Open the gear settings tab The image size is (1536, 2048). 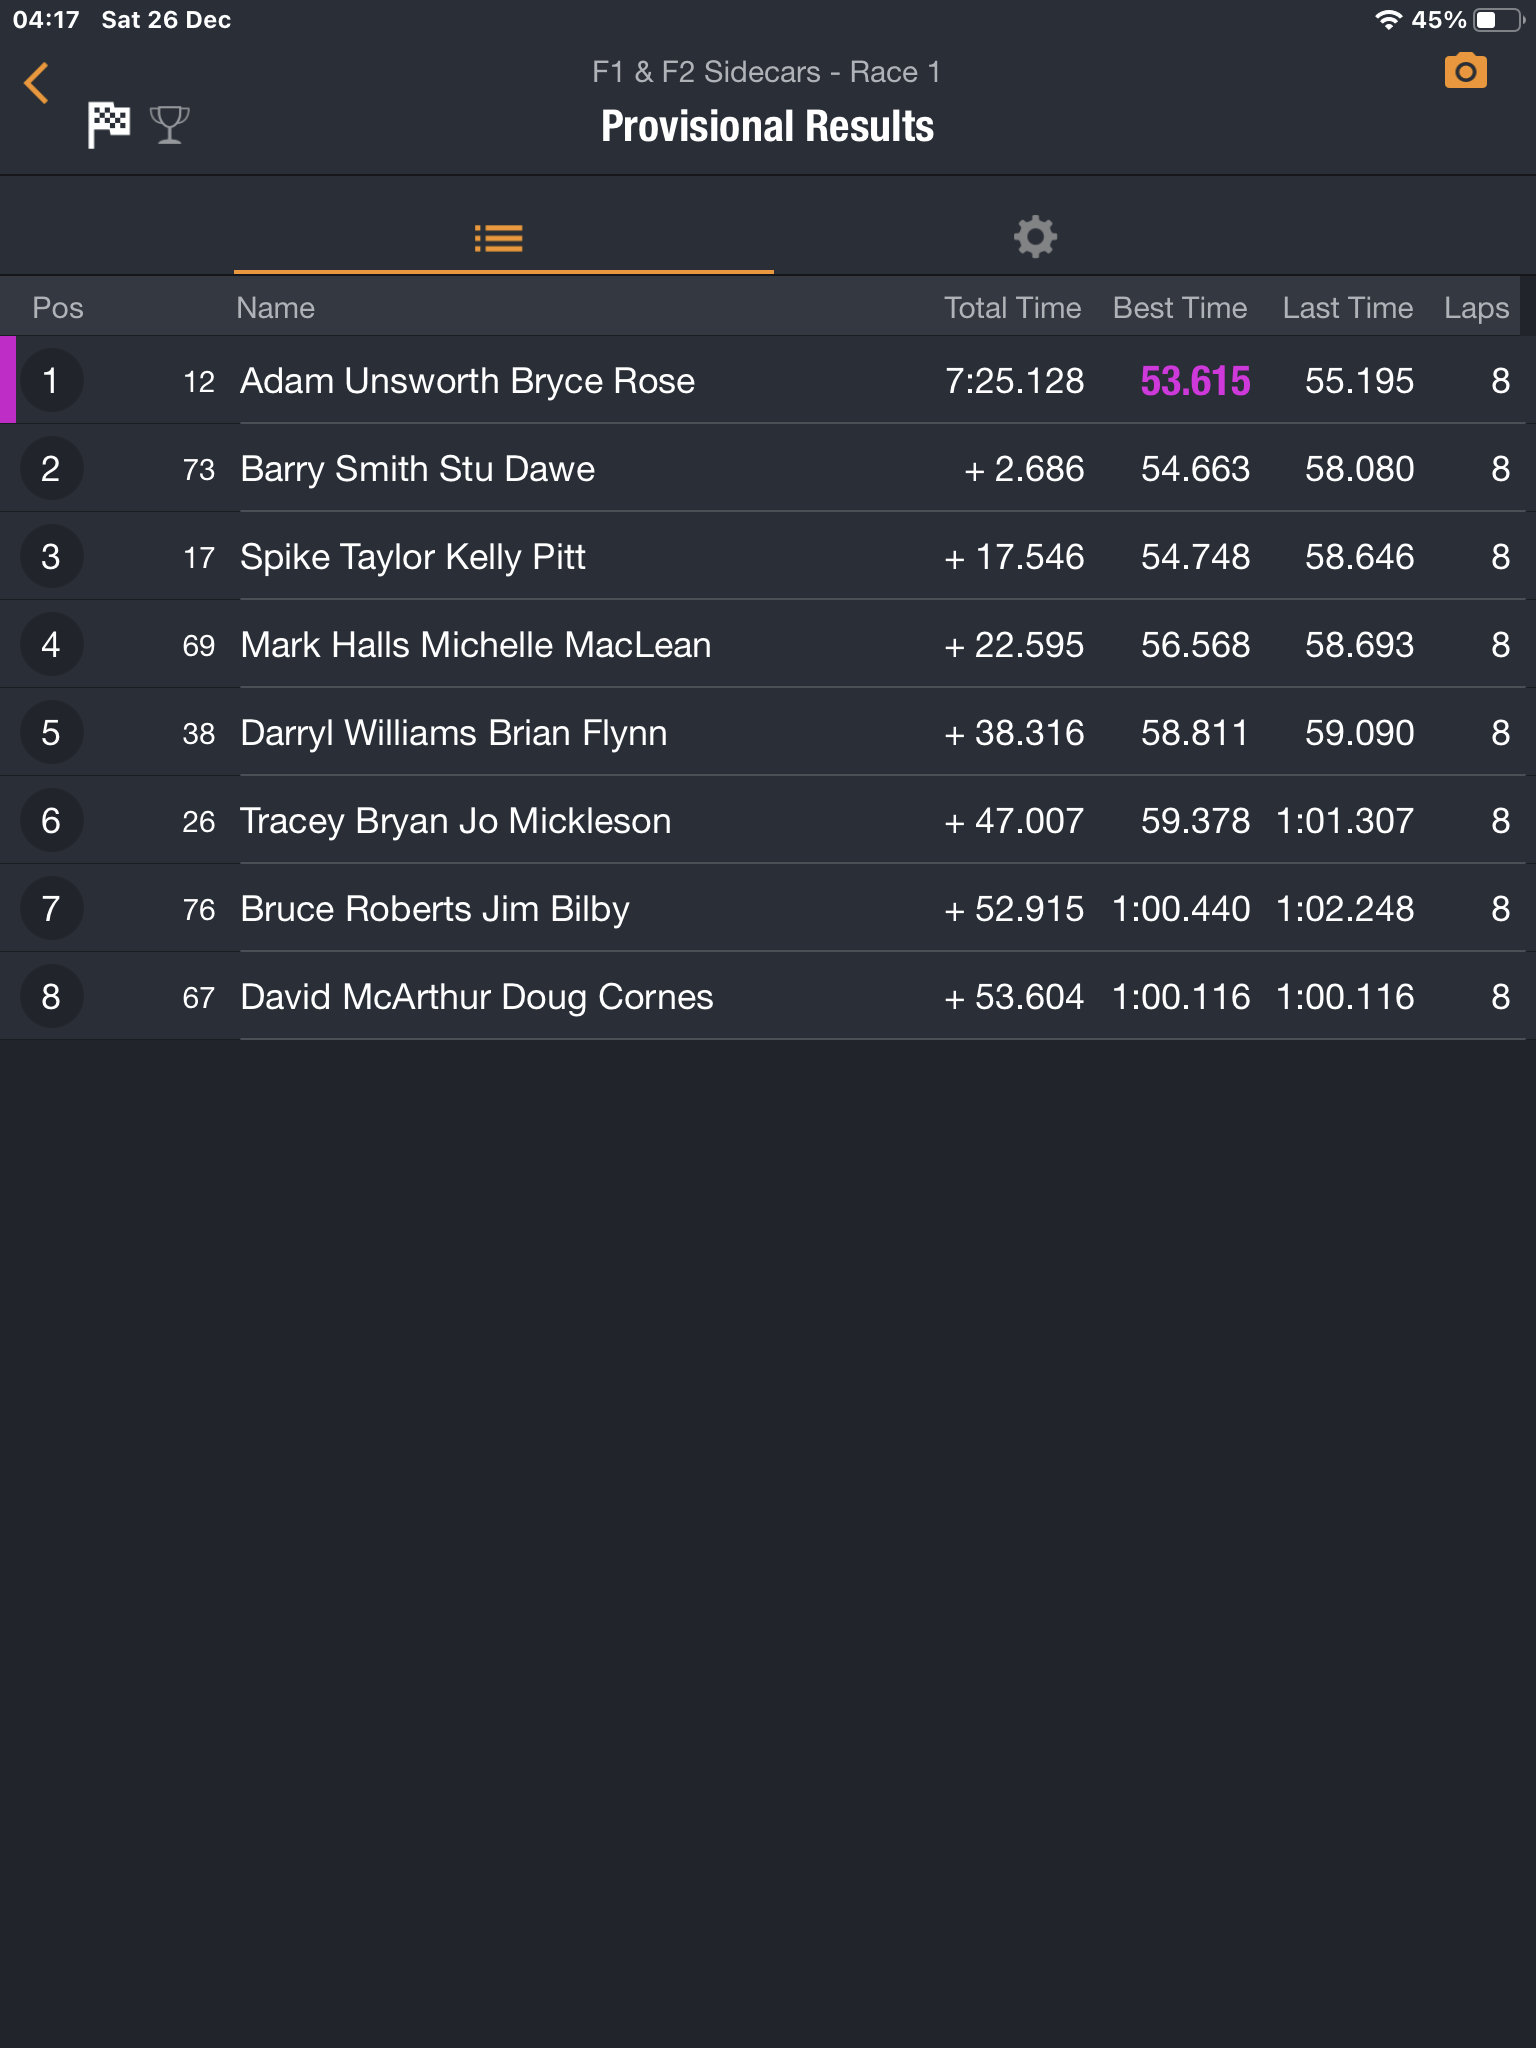[x=1035, y=237]
